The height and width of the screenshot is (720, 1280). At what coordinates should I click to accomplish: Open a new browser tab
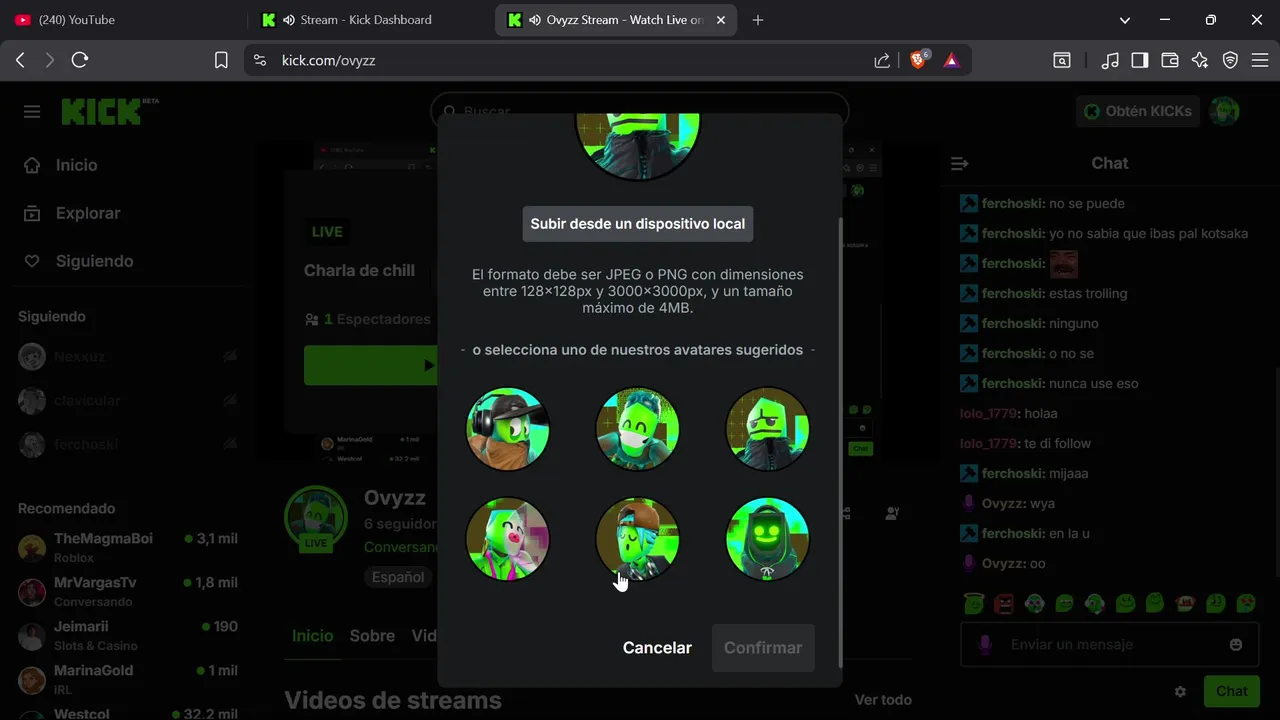(758, 20)
